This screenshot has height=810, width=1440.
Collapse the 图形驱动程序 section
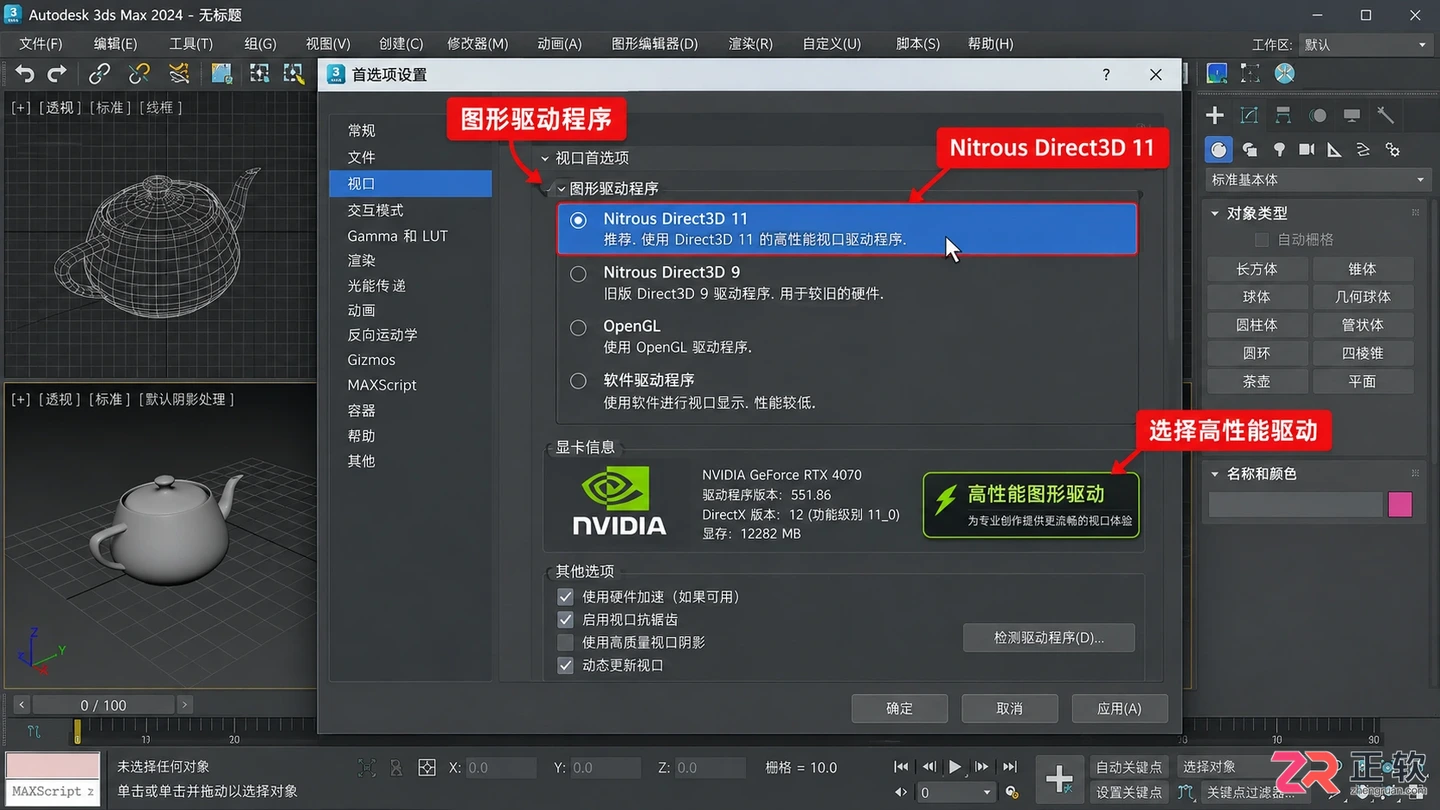tap(561, 189)
